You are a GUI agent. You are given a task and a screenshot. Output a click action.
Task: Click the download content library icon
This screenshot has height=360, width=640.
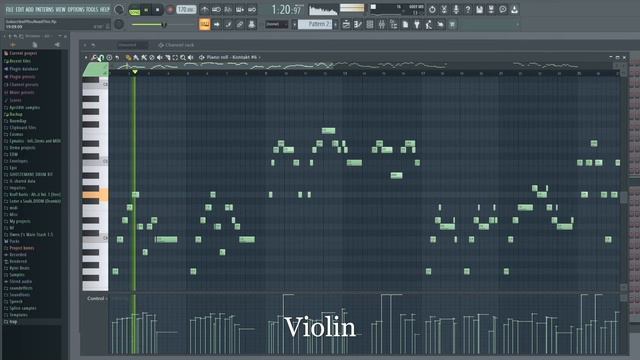coord(515,9)
